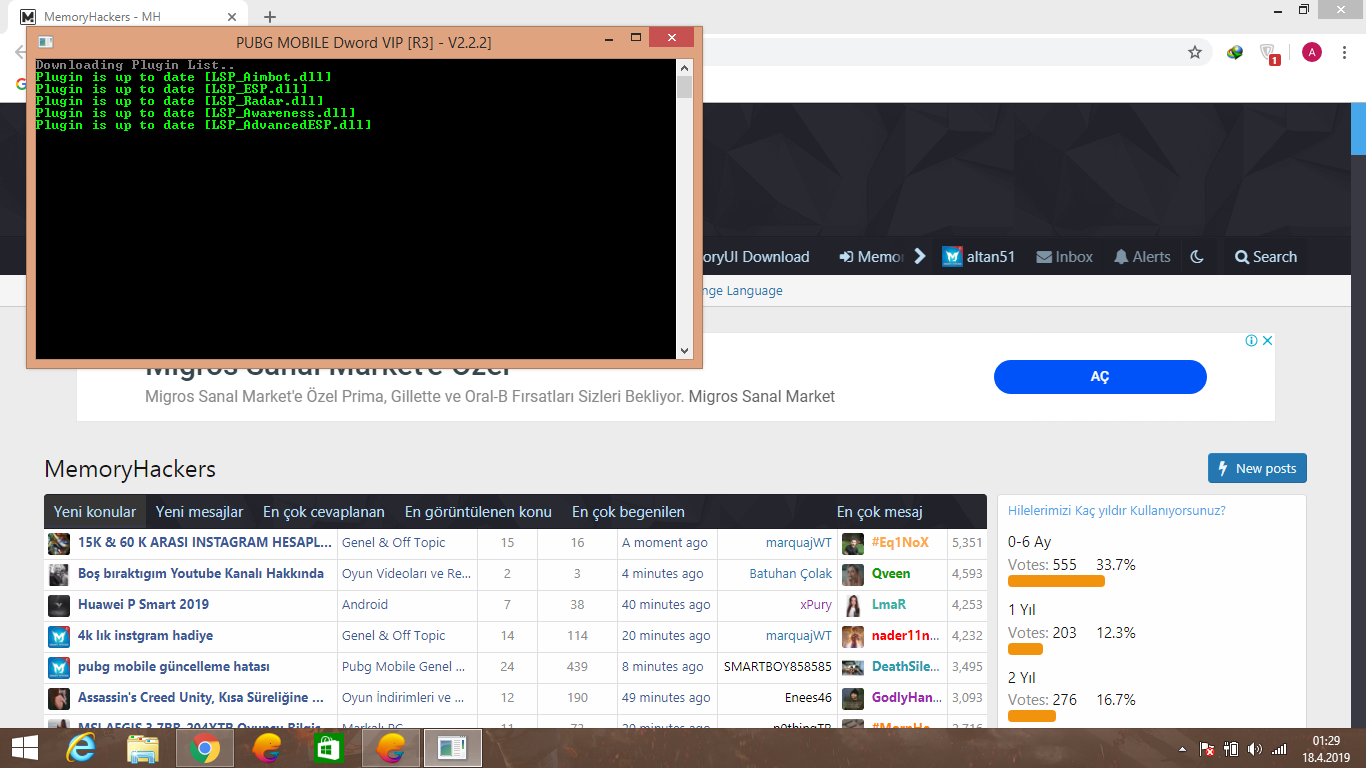This screenshot has height=768, width=1366.
Task: Open top poster #Eq1NoX profile
Action: (x=900, y=543)
